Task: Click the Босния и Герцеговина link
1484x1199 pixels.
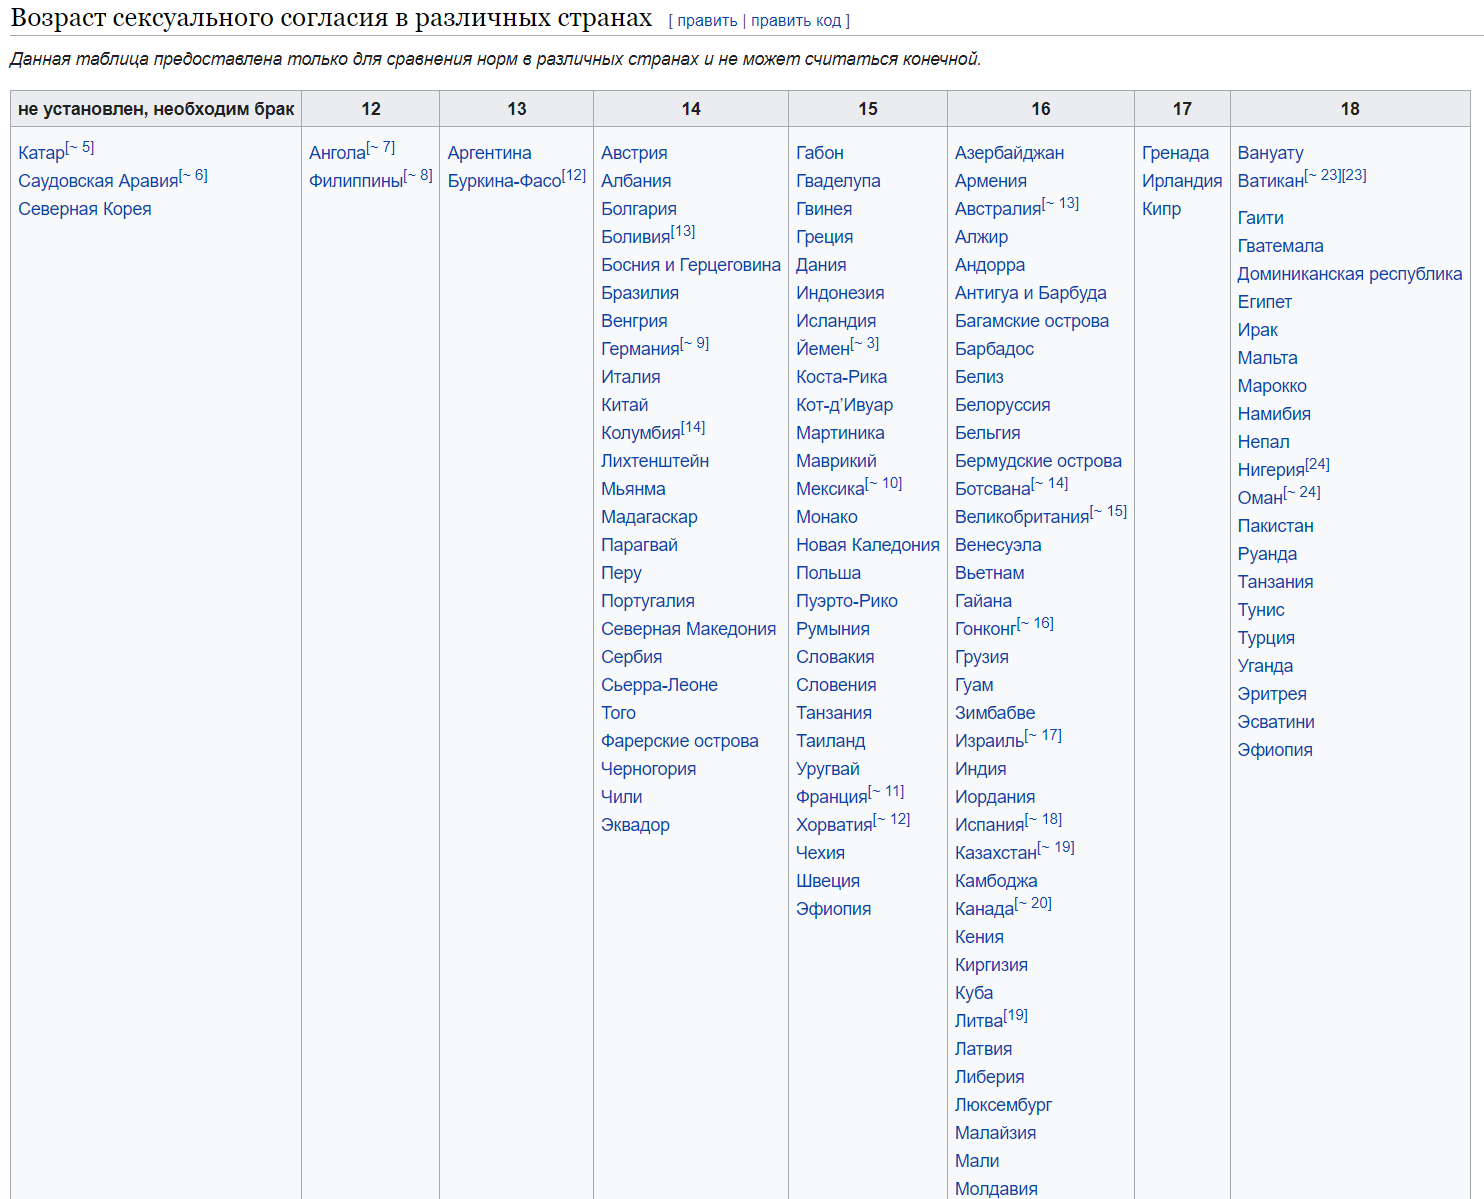Action: click(690, 265)
